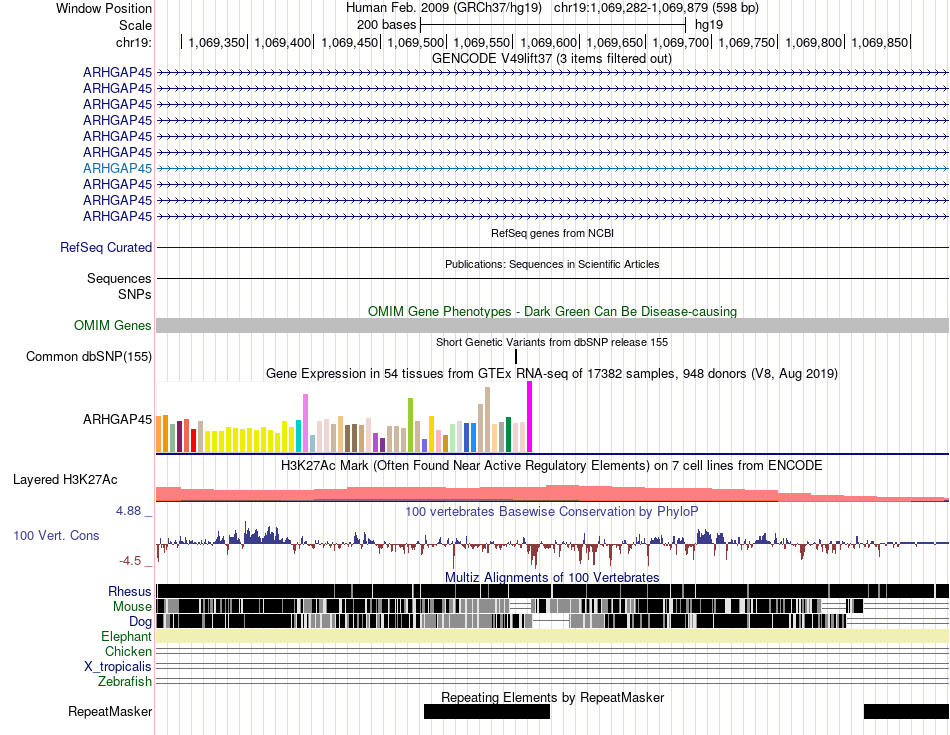
Task: Click the Zebrafish alignment label
Action: pyautogui.click(x=125, y=682)
